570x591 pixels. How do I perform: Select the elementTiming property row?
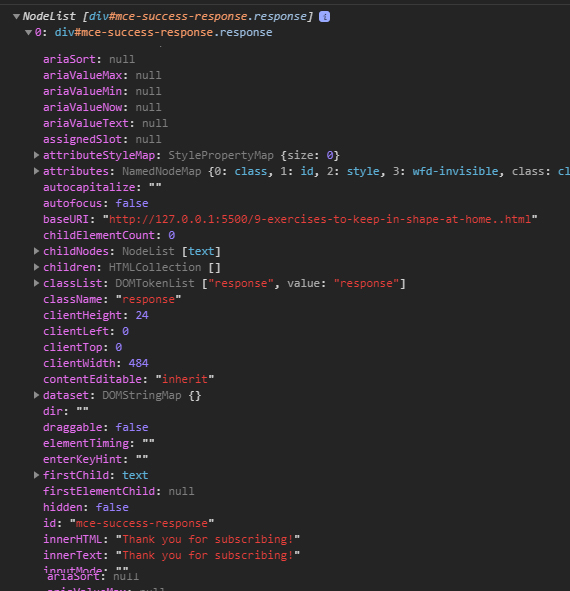pyautogui.click(x=98, y=443)
